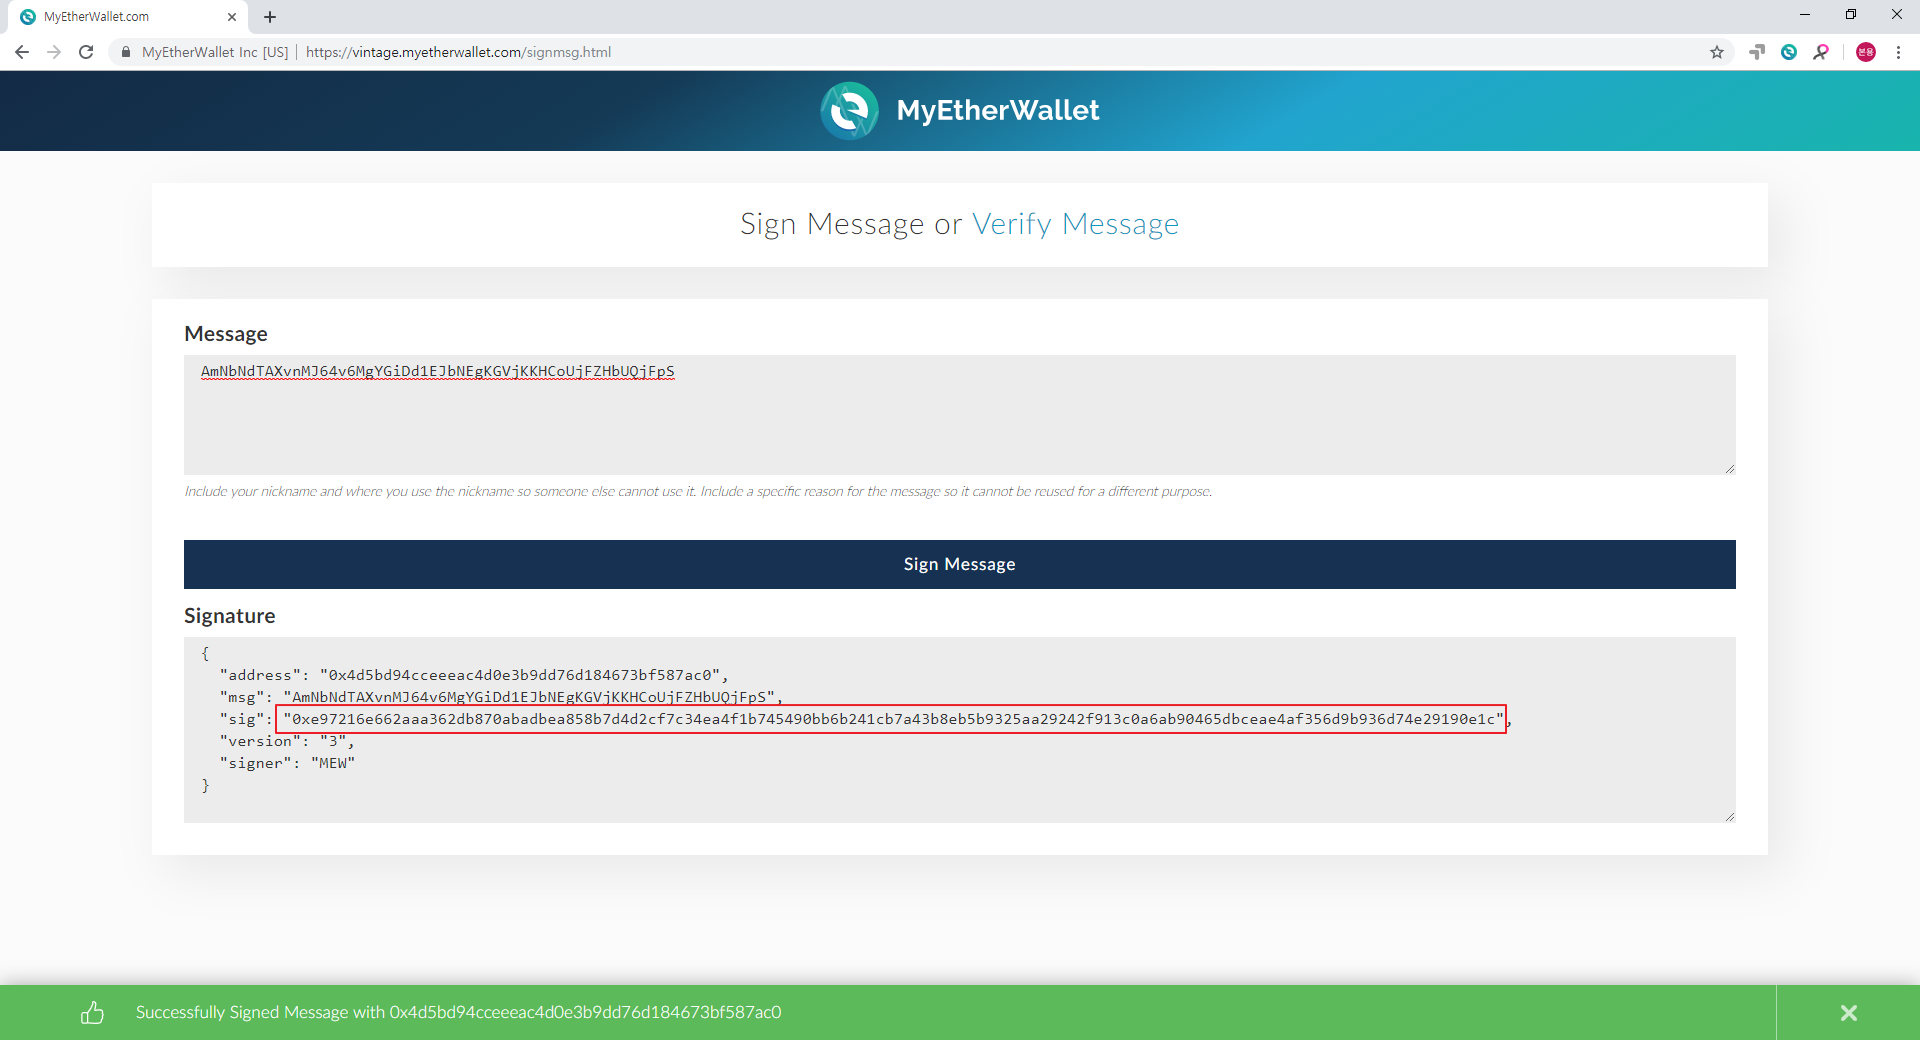This screenshot has width=1920, height=1040.
Task: Open a new tab with plus icon
Action: pyautogui.click(x=270, y=17)
